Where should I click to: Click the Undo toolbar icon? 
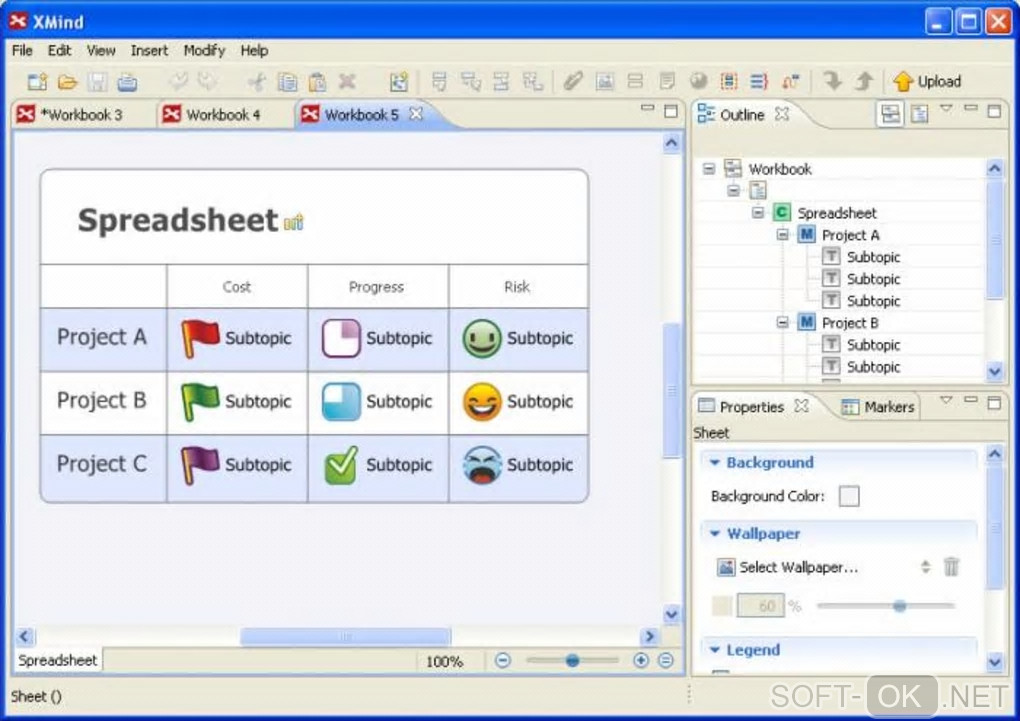pos(178,81)
